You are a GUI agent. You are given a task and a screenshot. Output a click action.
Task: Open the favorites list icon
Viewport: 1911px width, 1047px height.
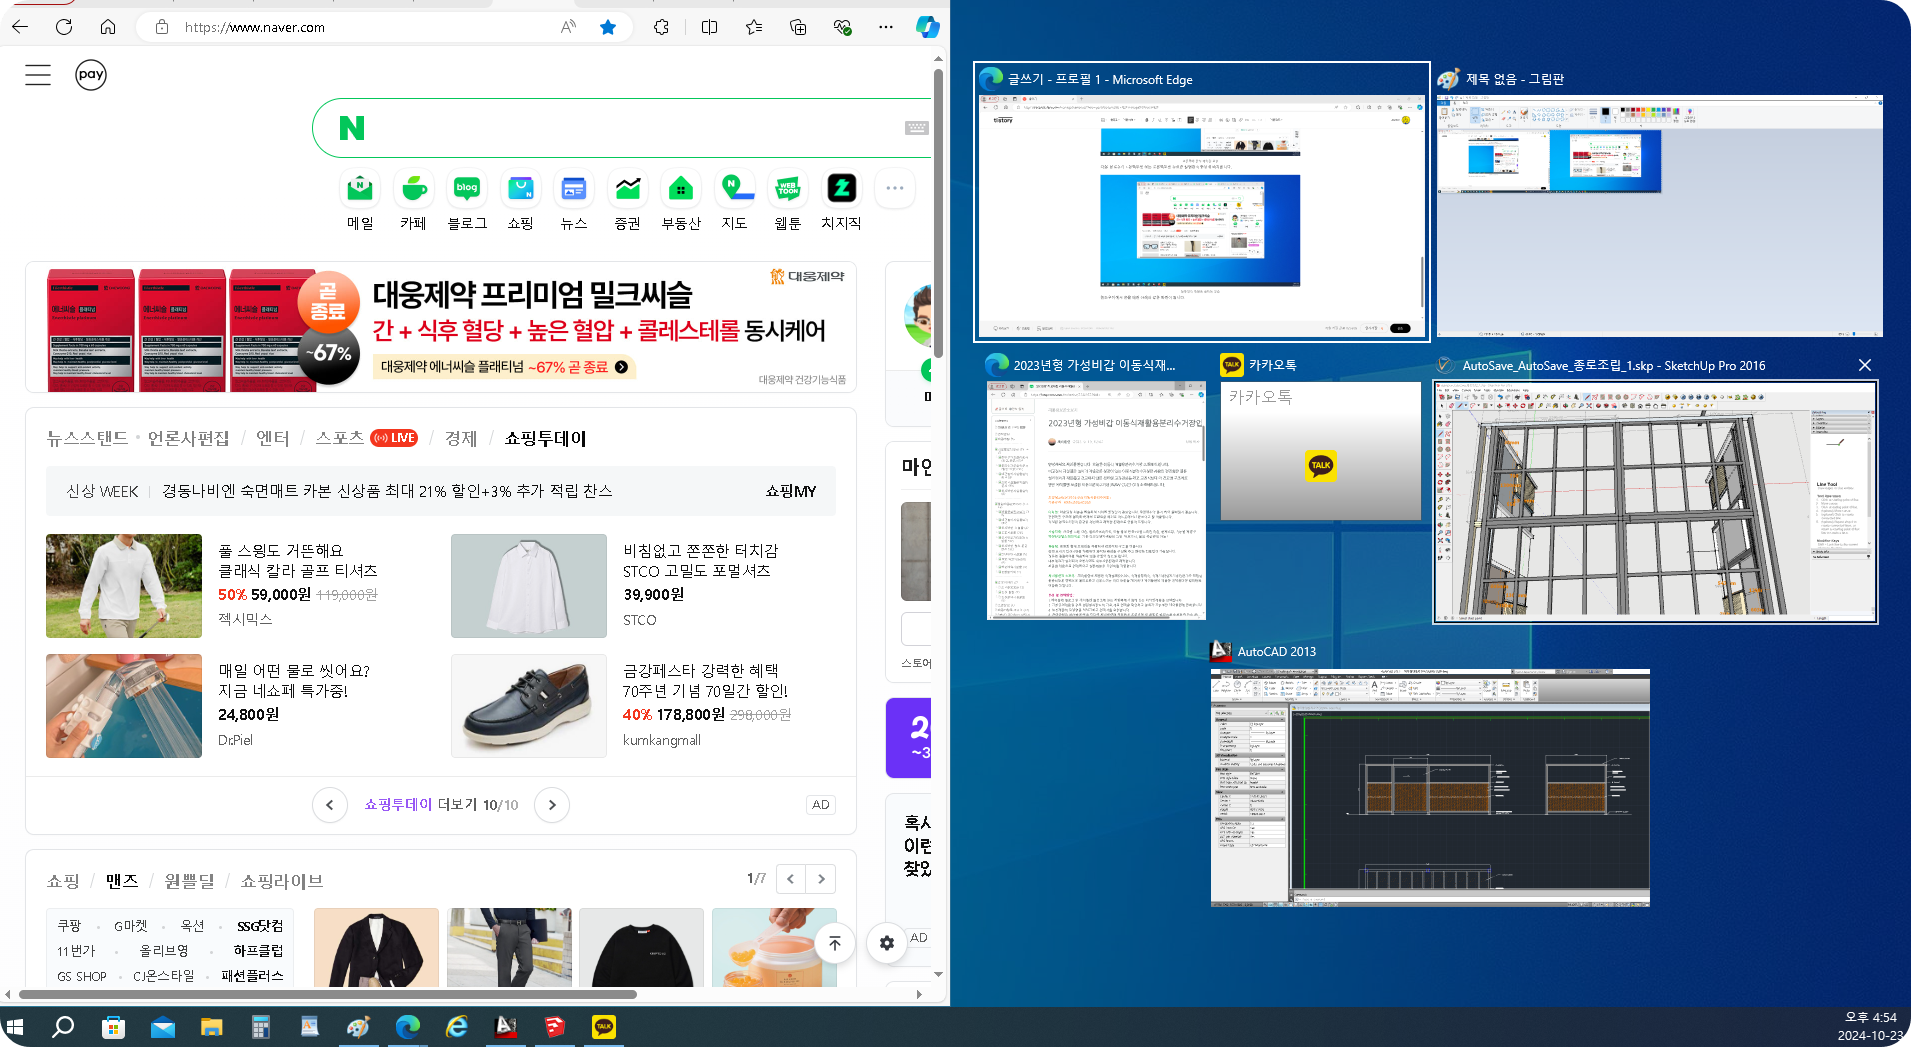[x=754, y=27]
